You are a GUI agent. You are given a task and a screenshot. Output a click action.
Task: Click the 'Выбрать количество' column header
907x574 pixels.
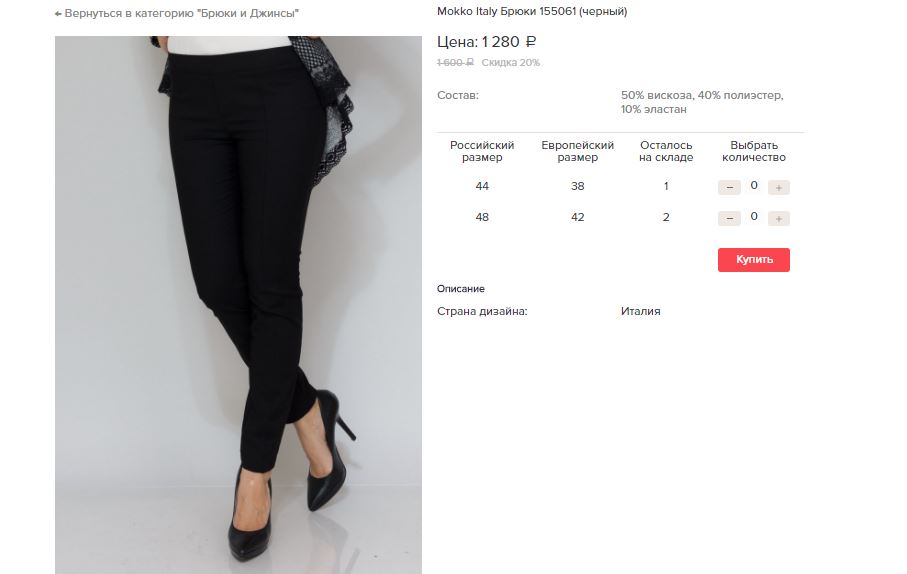(x=754, y=151)
